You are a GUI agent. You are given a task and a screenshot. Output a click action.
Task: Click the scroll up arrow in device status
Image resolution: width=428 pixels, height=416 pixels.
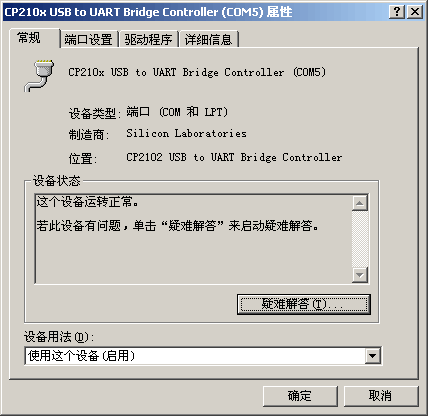tap(360, 203)
